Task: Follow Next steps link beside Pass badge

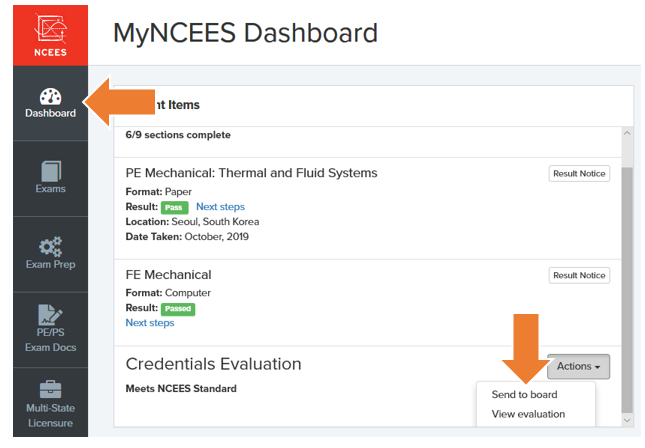Action: pos(220,207)
